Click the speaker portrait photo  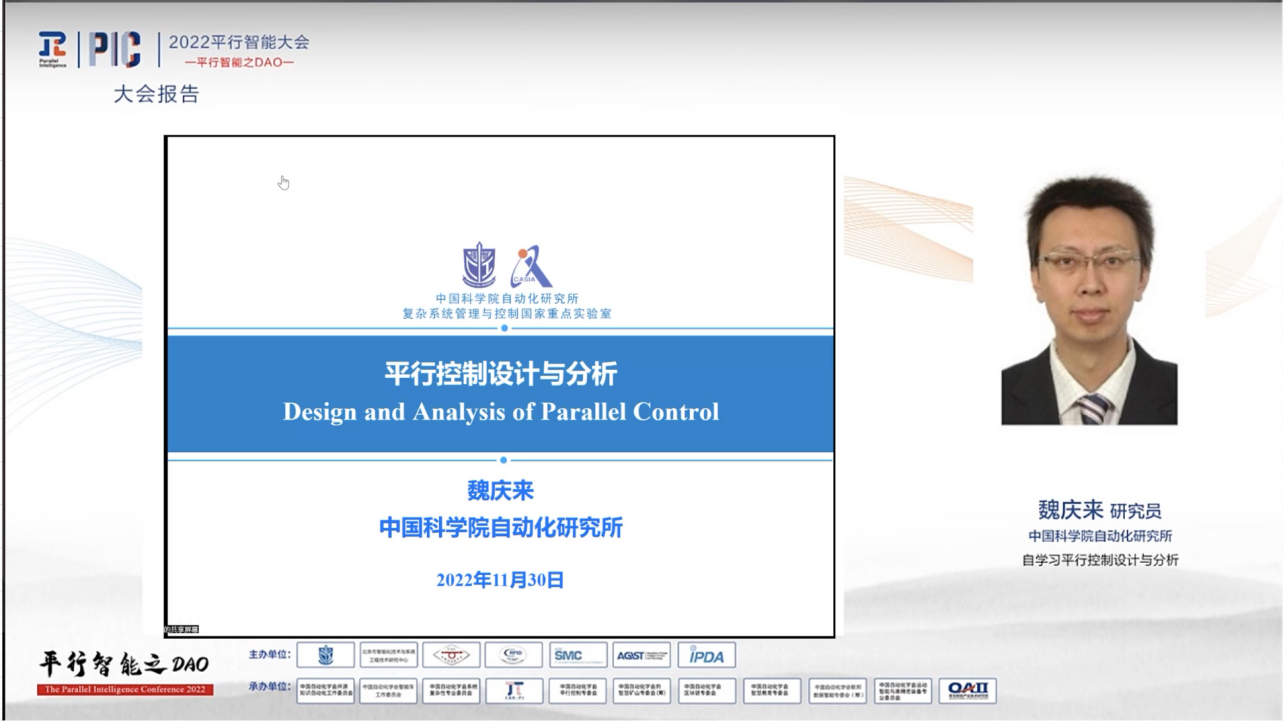point(1089,301)
